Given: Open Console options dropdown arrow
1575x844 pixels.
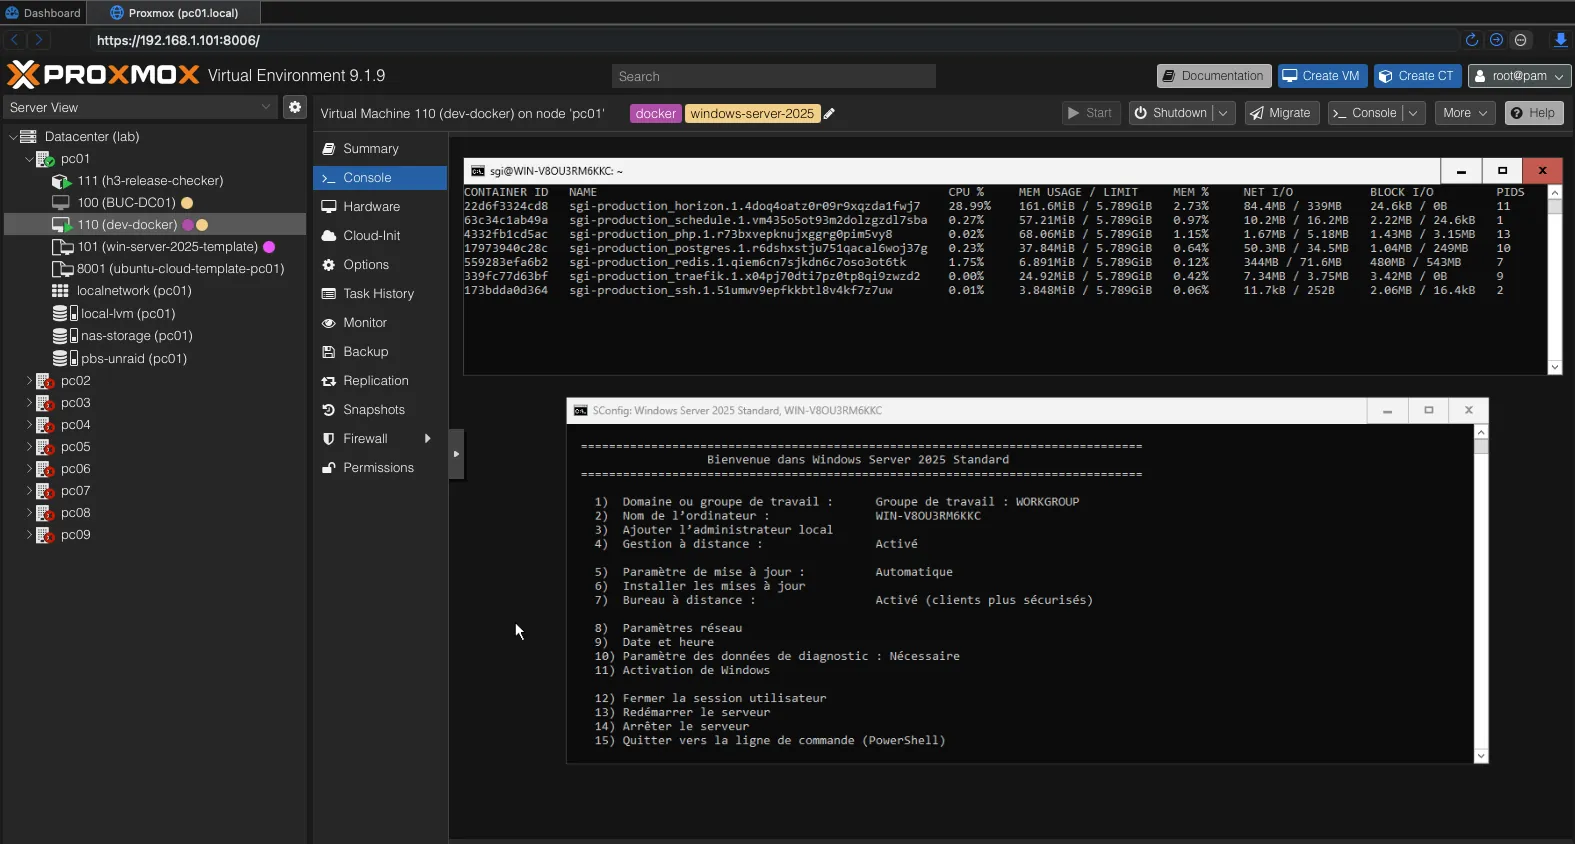Looking at the screenshot, I should click(1413, 113).
